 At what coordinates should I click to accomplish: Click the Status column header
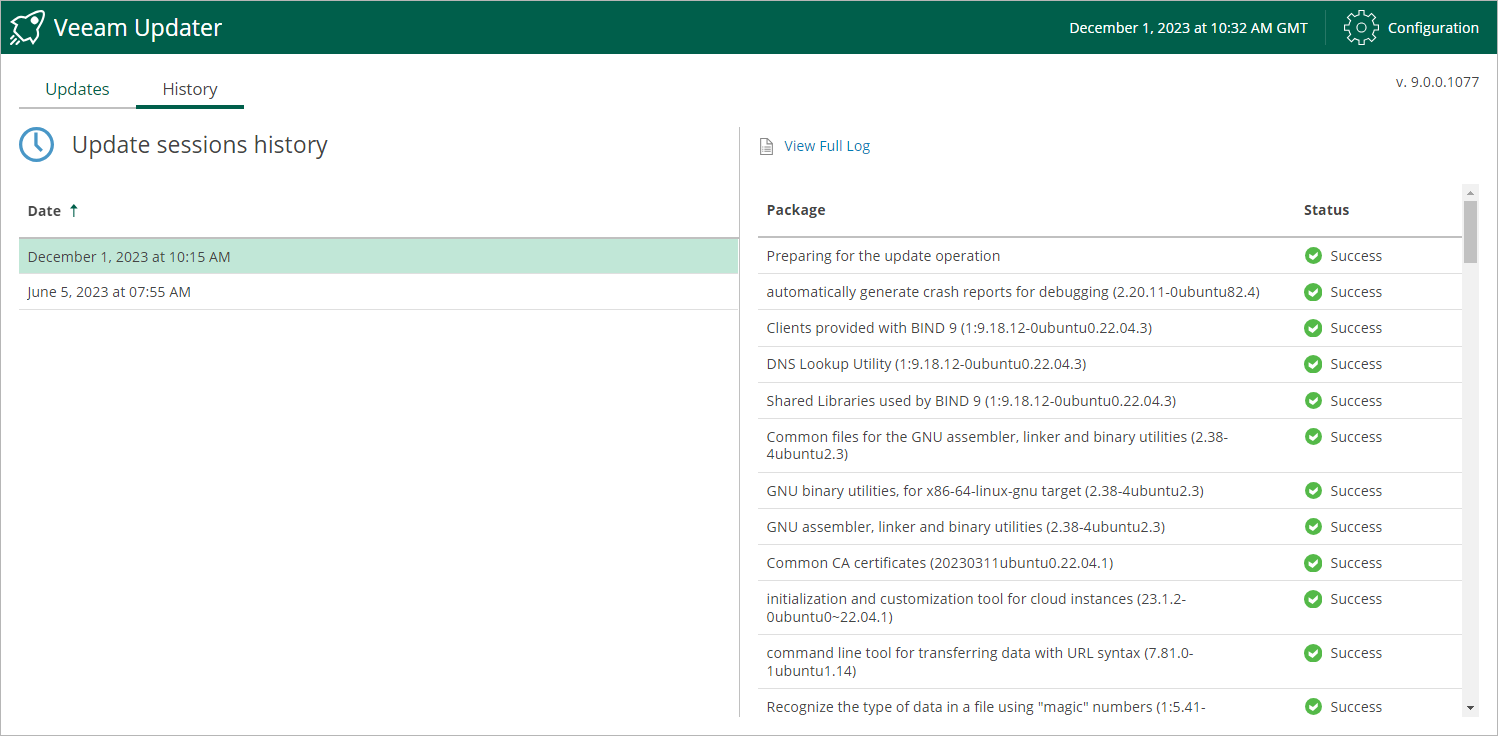tap(1326, 210)
